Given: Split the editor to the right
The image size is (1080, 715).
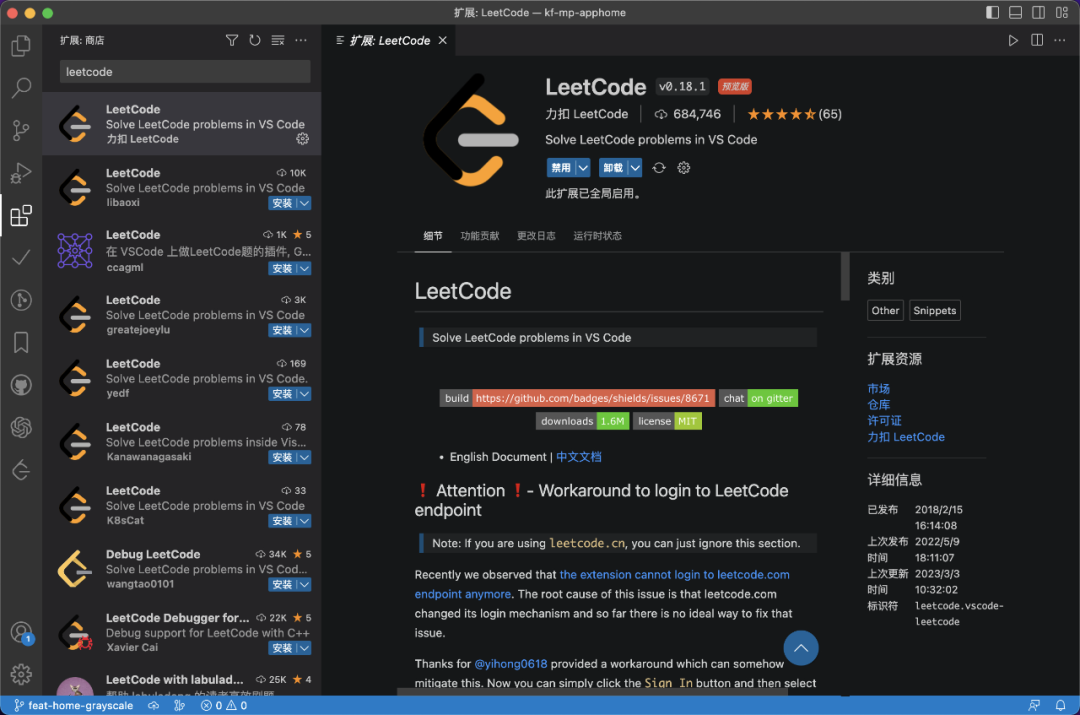Looking at the screenshot, I should click(1037, 41).
